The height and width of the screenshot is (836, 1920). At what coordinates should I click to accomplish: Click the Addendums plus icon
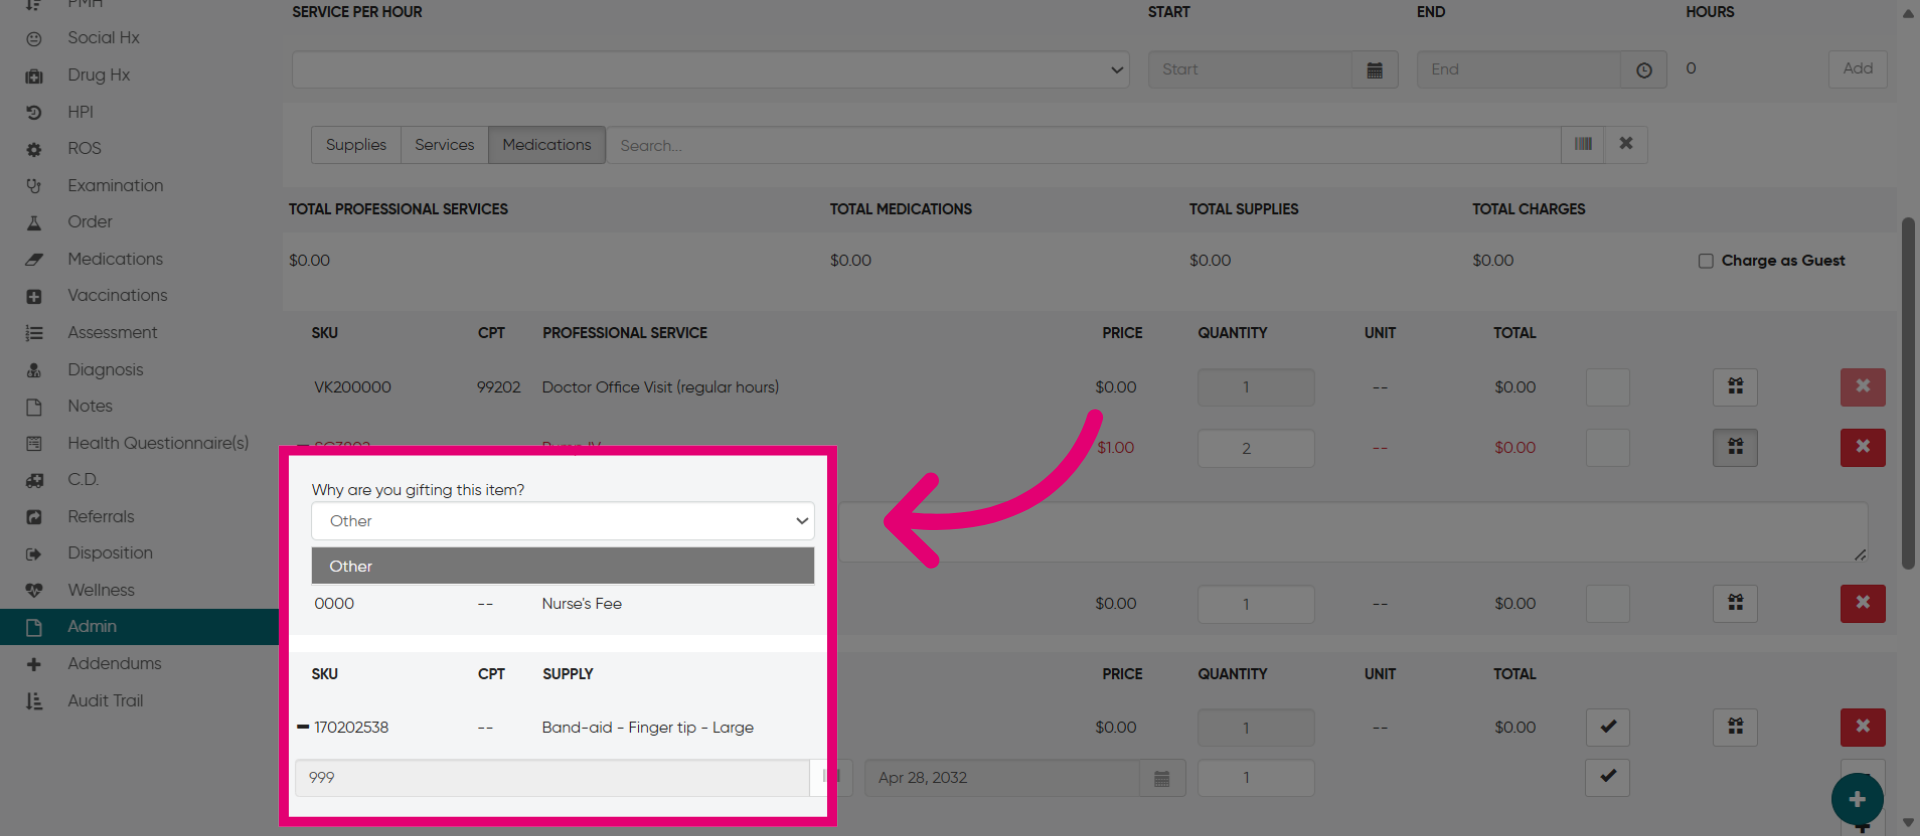pos(34,664)
